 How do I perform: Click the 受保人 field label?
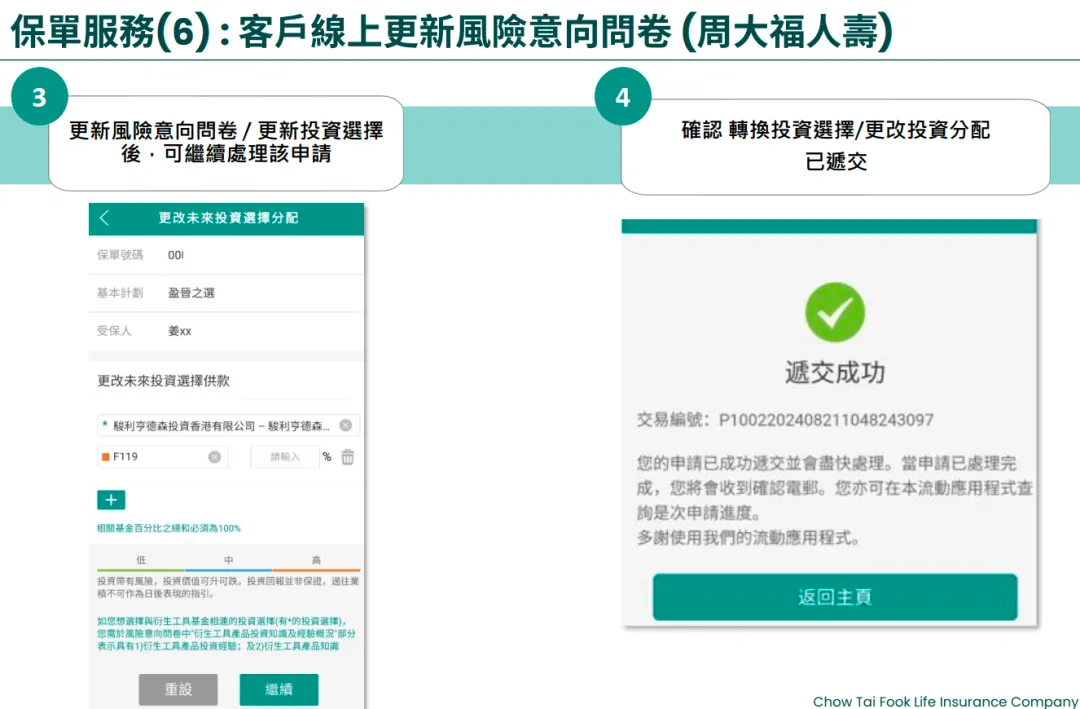pyautogui.click(x=114, y=331)
